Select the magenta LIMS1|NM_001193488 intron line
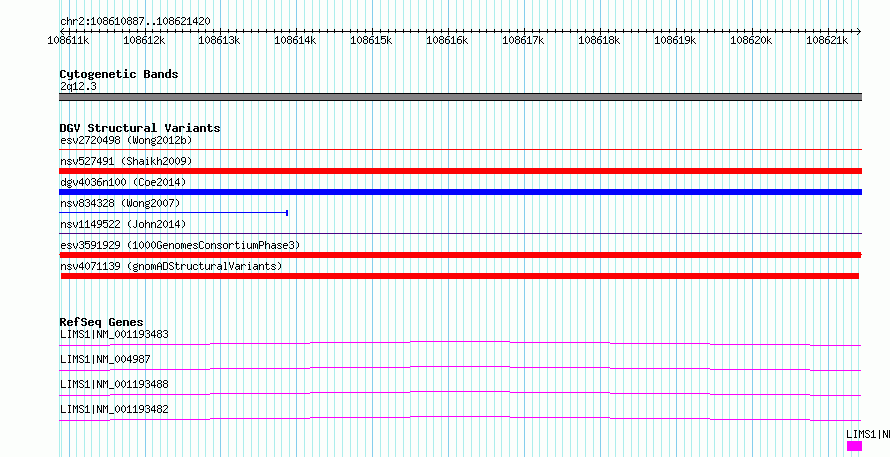The image size is (890, 457). pos(460,393)
